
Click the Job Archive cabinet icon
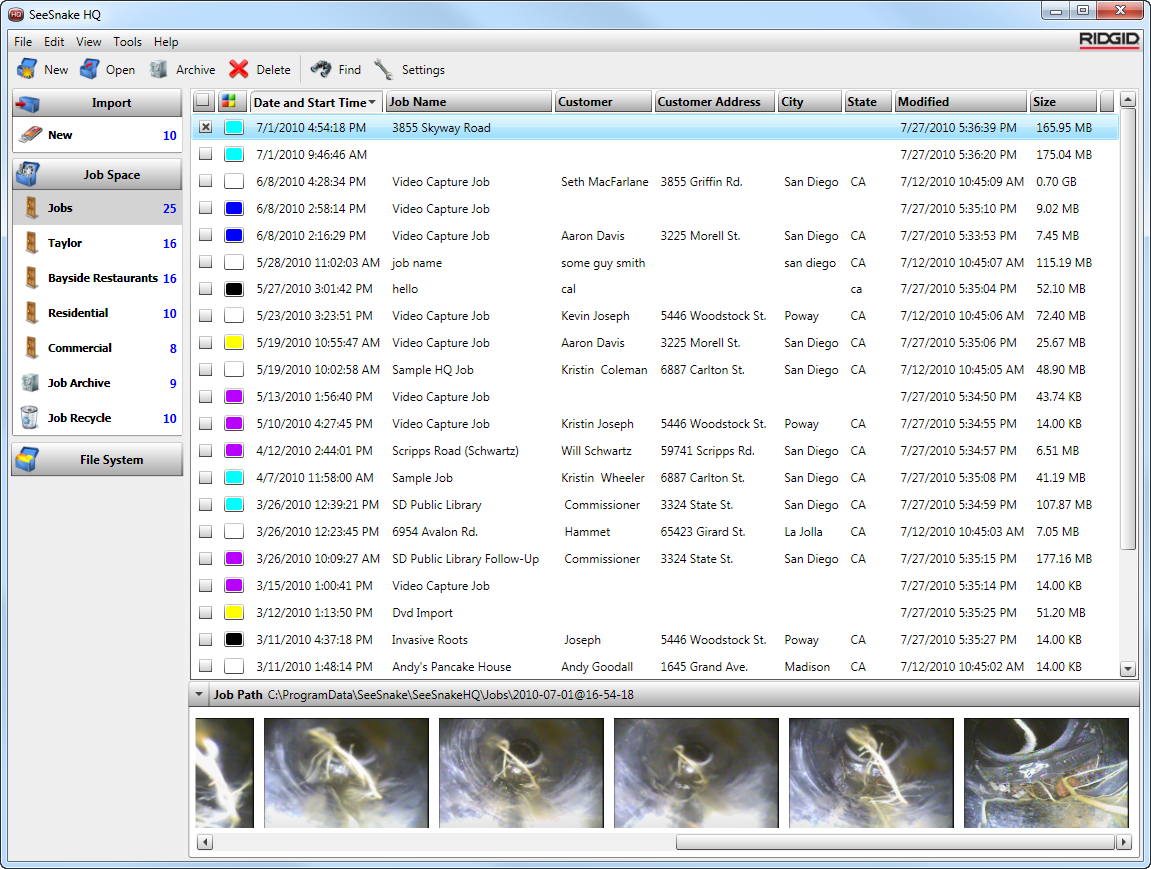point(30,382)
